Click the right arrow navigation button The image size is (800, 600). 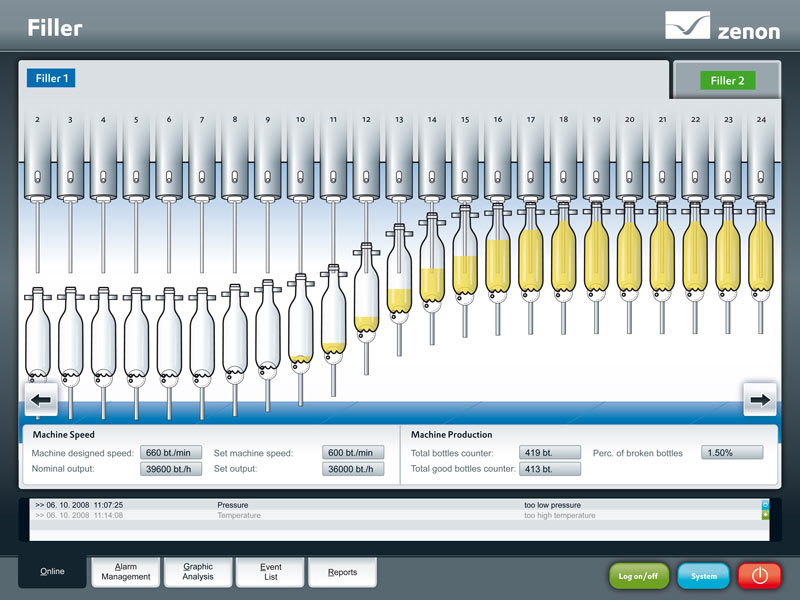[x=759, y=400]
